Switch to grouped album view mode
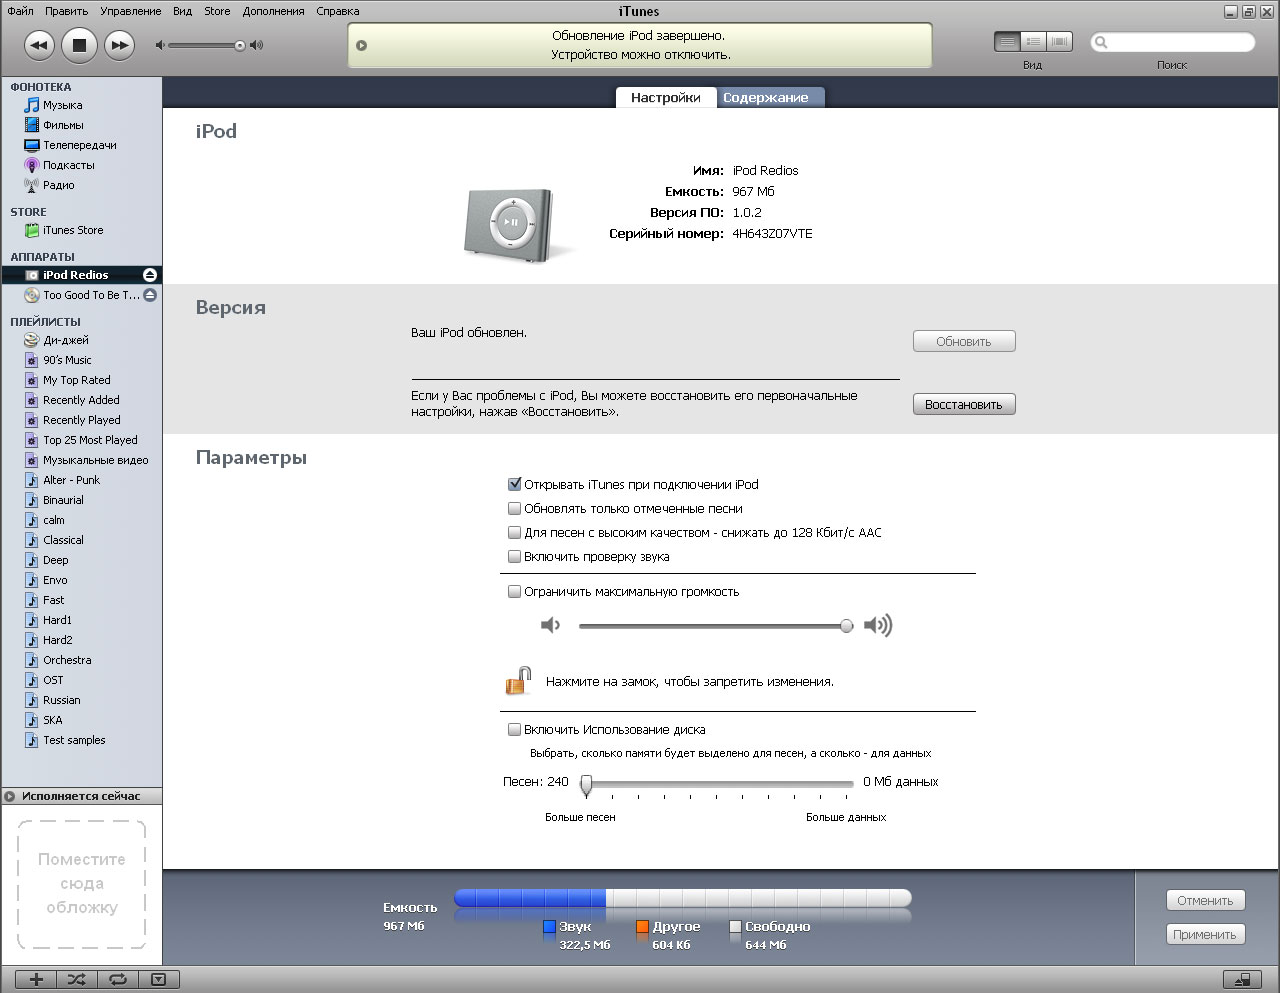The image size is (1280, 993). (1033, 42)
